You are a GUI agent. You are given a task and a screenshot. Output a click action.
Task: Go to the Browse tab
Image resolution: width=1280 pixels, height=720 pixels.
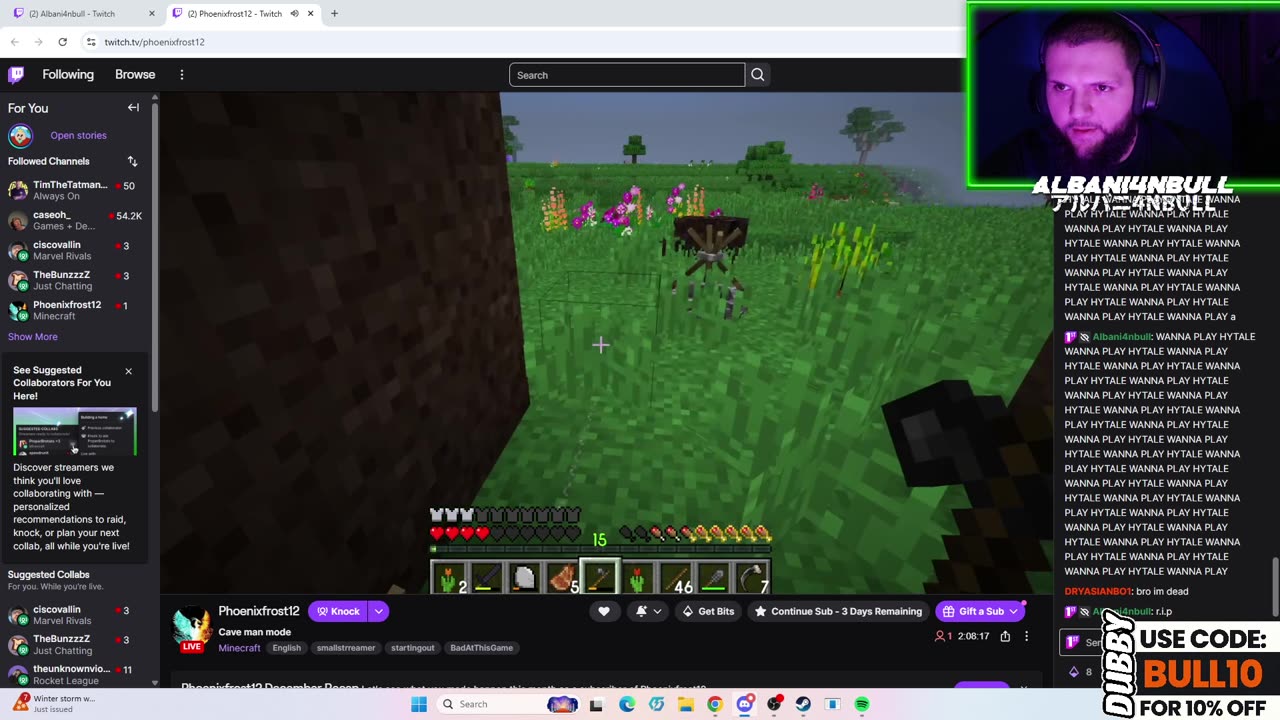pyautogui.click(x=135, y=75)
